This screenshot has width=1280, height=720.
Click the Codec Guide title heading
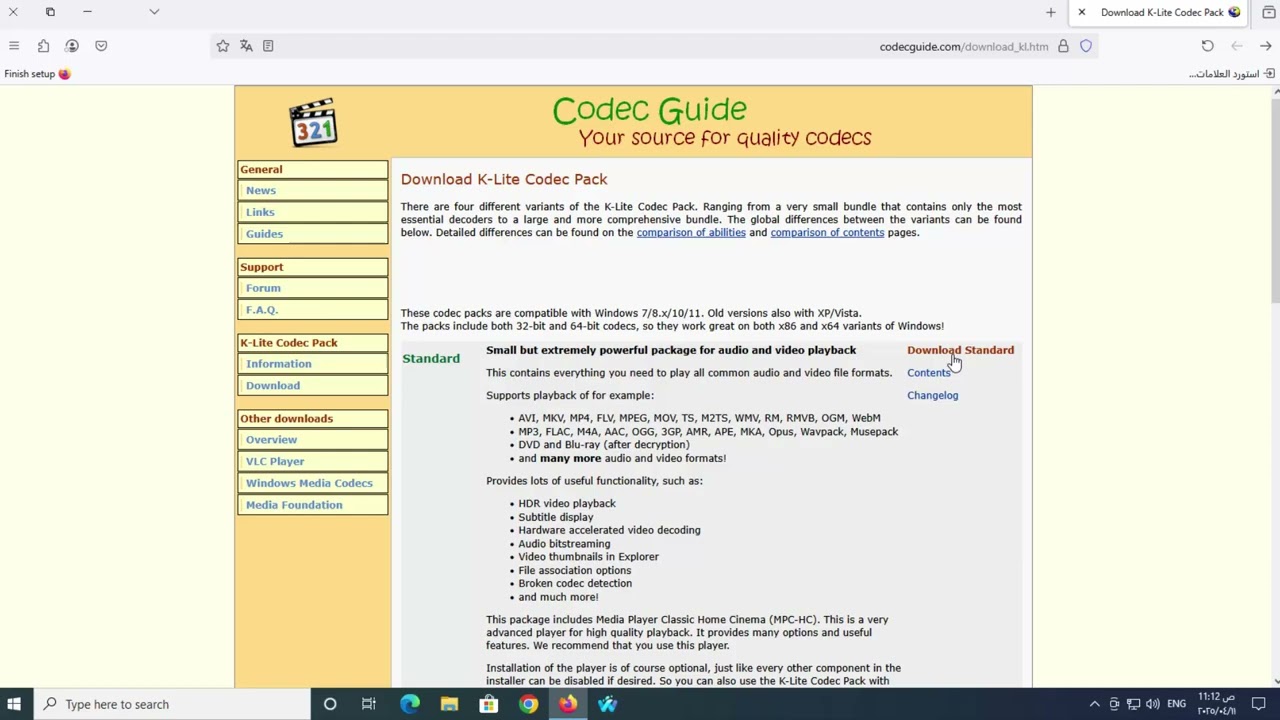click(649, 110)
